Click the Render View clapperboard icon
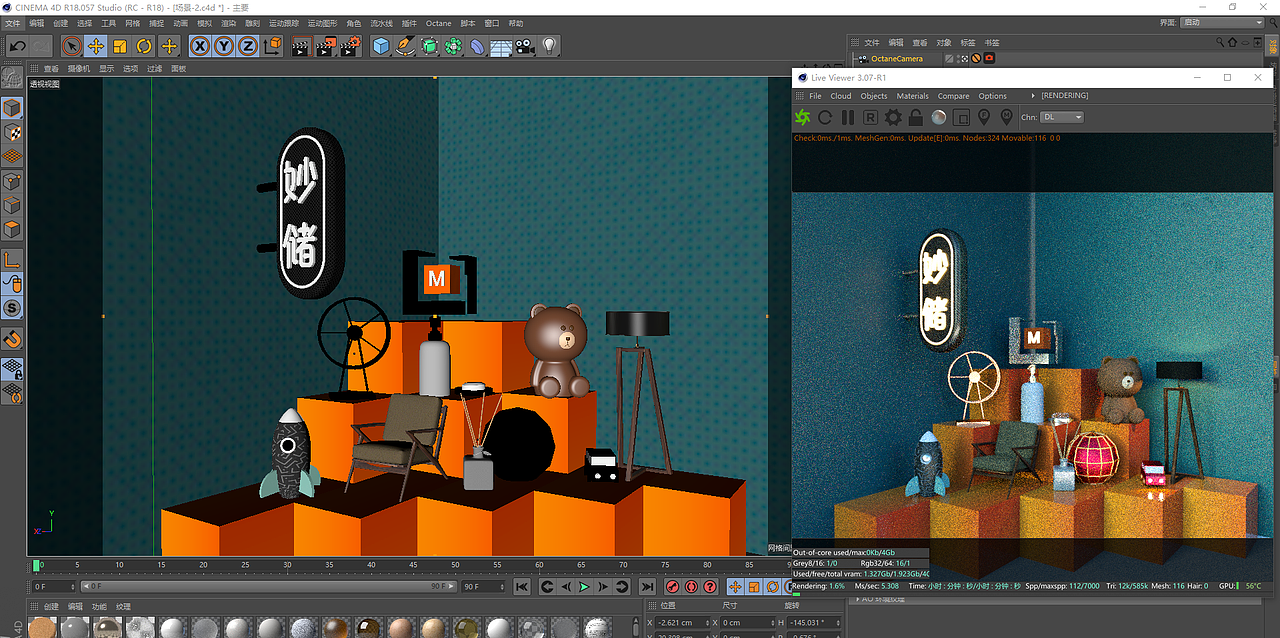 (x=302, y=46)
